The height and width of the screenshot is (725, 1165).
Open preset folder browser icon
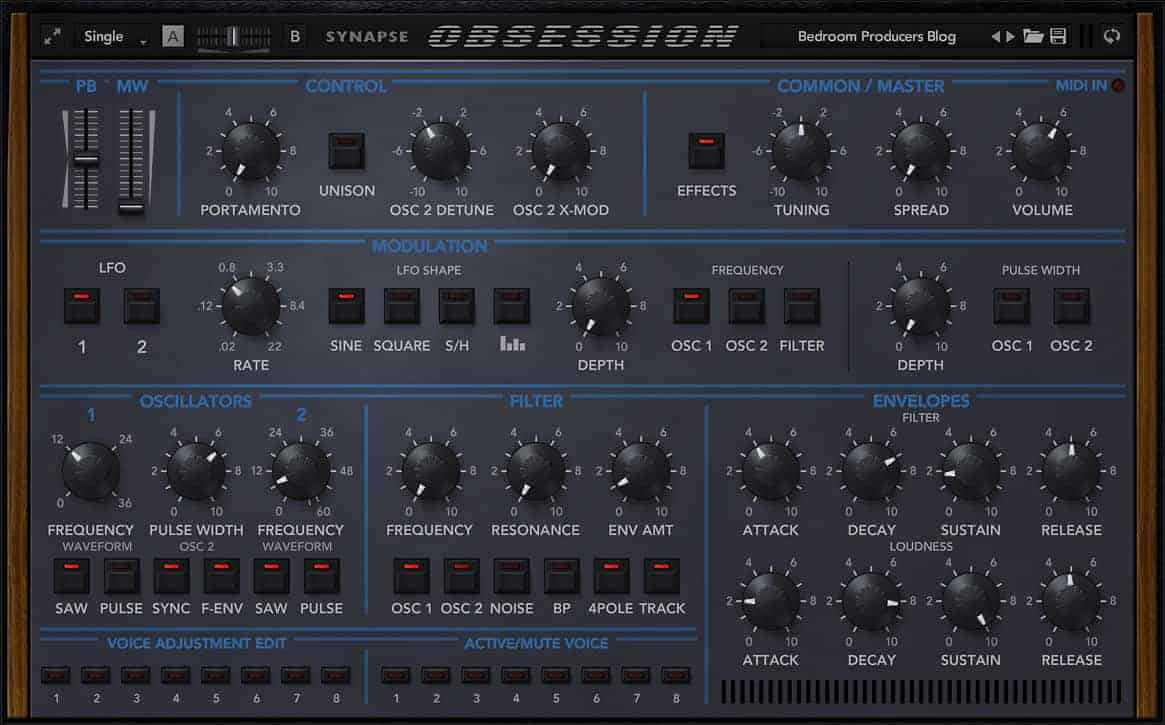point(1033,36)
